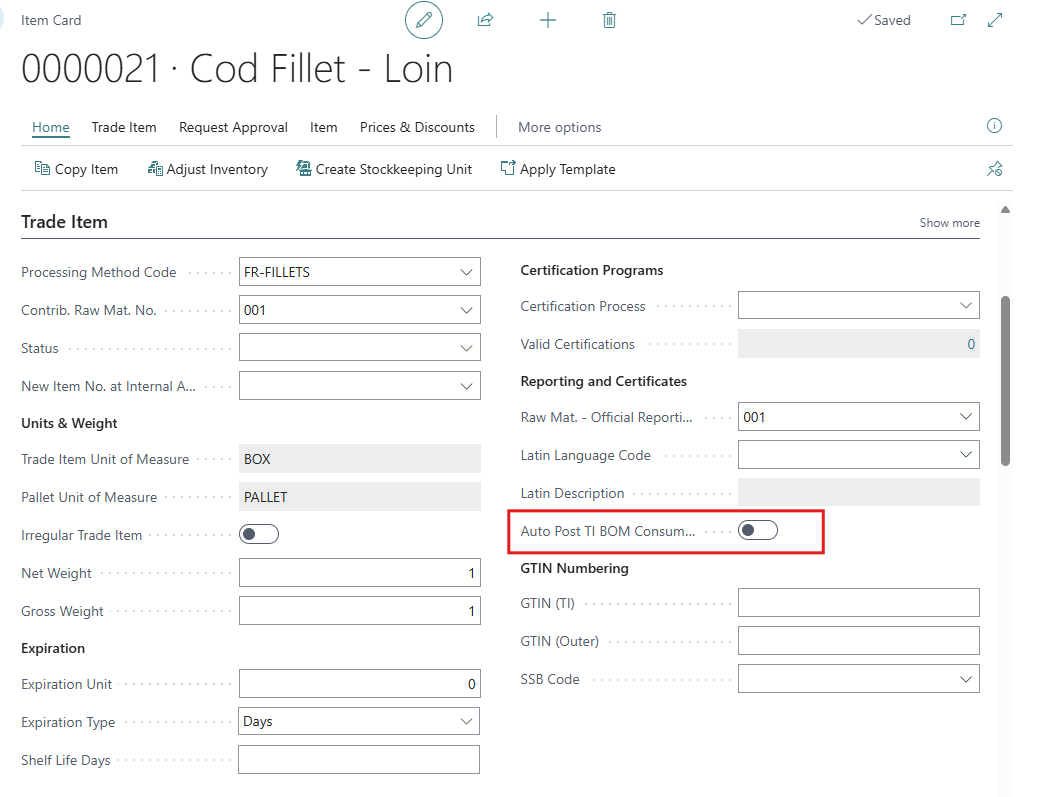This screenshot has width=1044, height=797.
Task: Open the Status dropdown
Action: pos(466,348)
